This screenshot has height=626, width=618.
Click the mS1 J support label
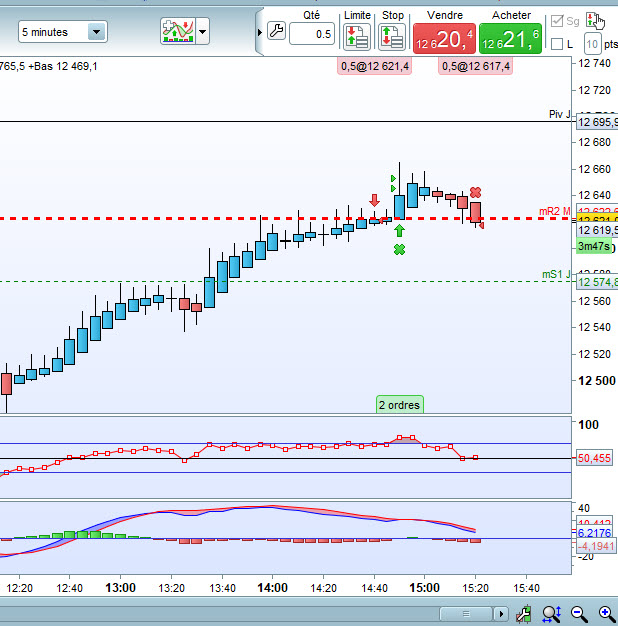coord(557,274)
